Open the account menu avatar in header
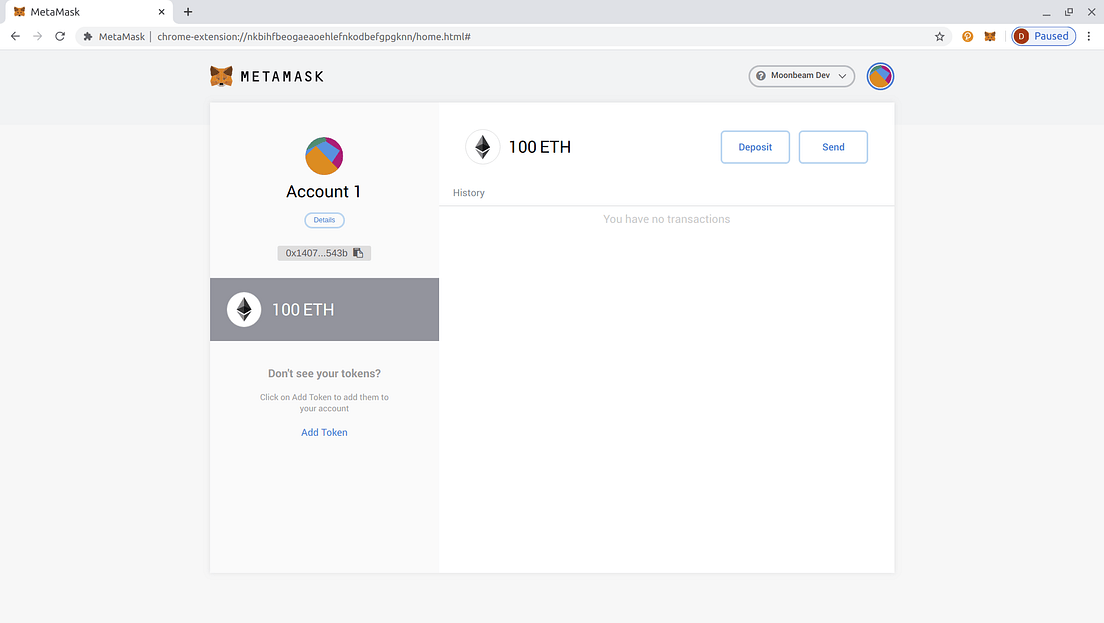The height and width of the screenshot is (623, 1104). pyautogui.click(x=880, y=76)
